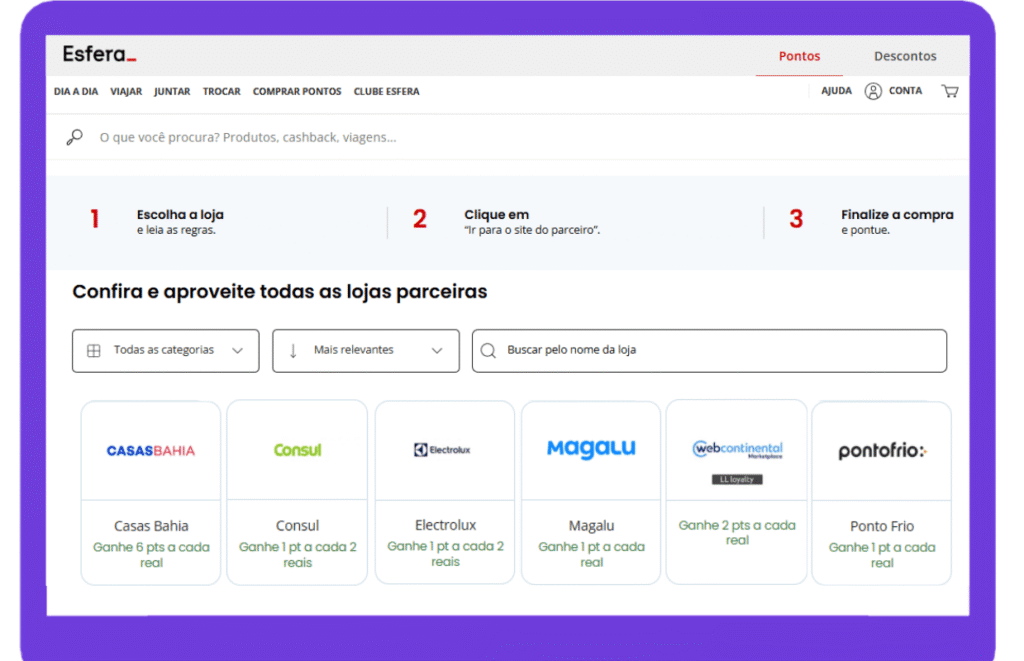Click the AJUDA link

coord(836,90)
